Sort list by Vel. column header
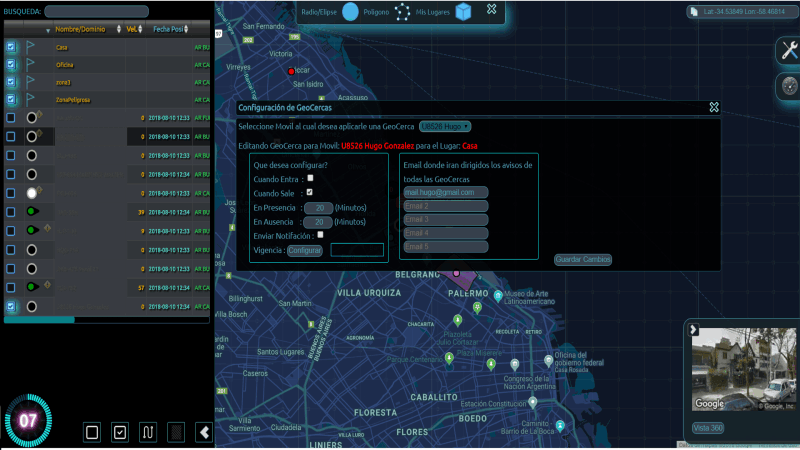 pyautogui.click(x=132, y=29)
